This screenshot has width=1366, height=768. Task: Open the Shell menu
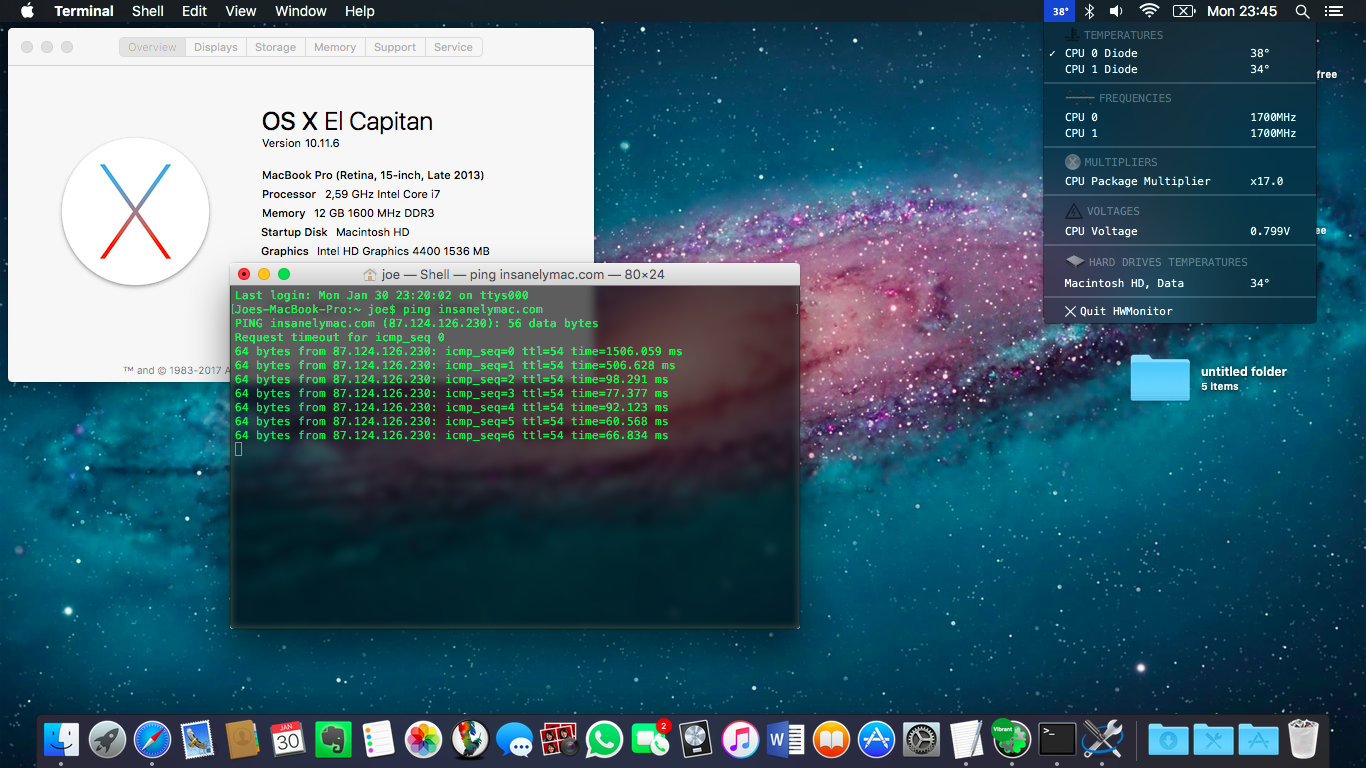(x=148, y=11)
